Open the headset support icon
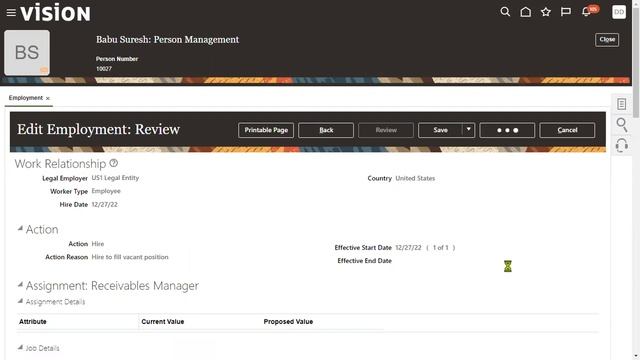Viewport: 640px width, 360px height. point(621,145)
